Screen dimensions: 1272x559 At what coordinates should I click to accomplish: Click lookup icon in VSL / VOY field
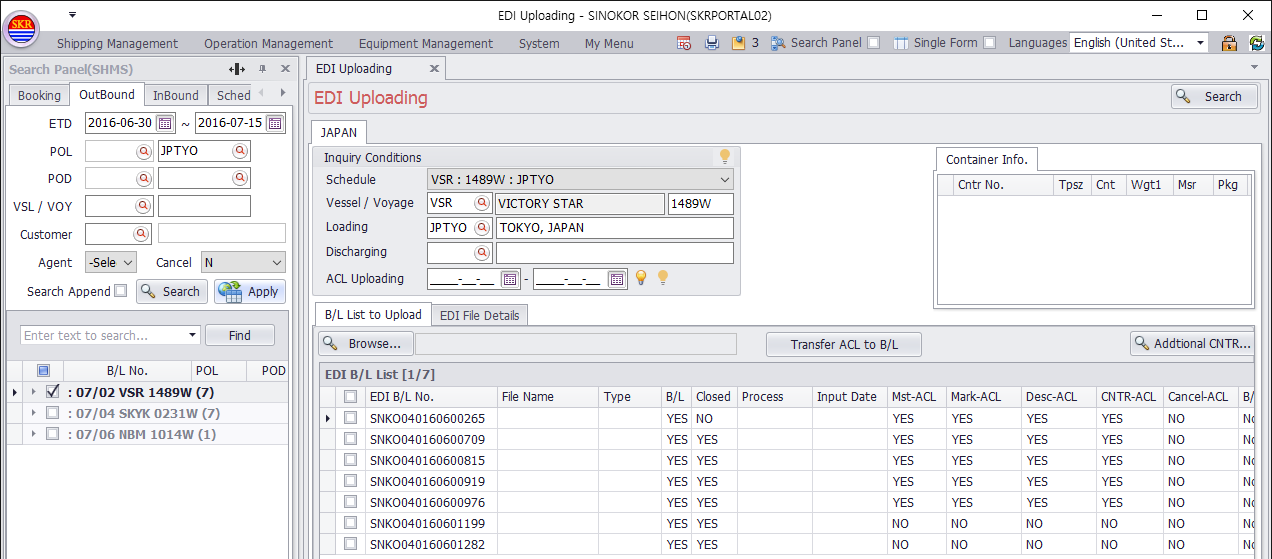[x=144, y=206]
